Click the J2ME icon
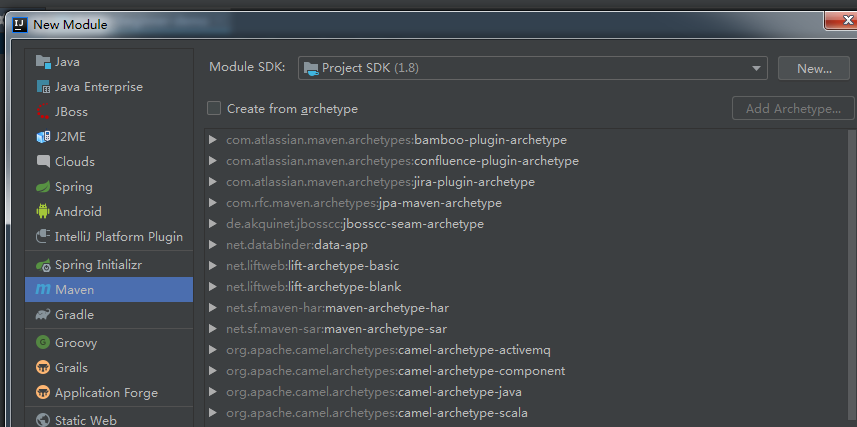Viewport: 857px width, 427px height. 43,137
